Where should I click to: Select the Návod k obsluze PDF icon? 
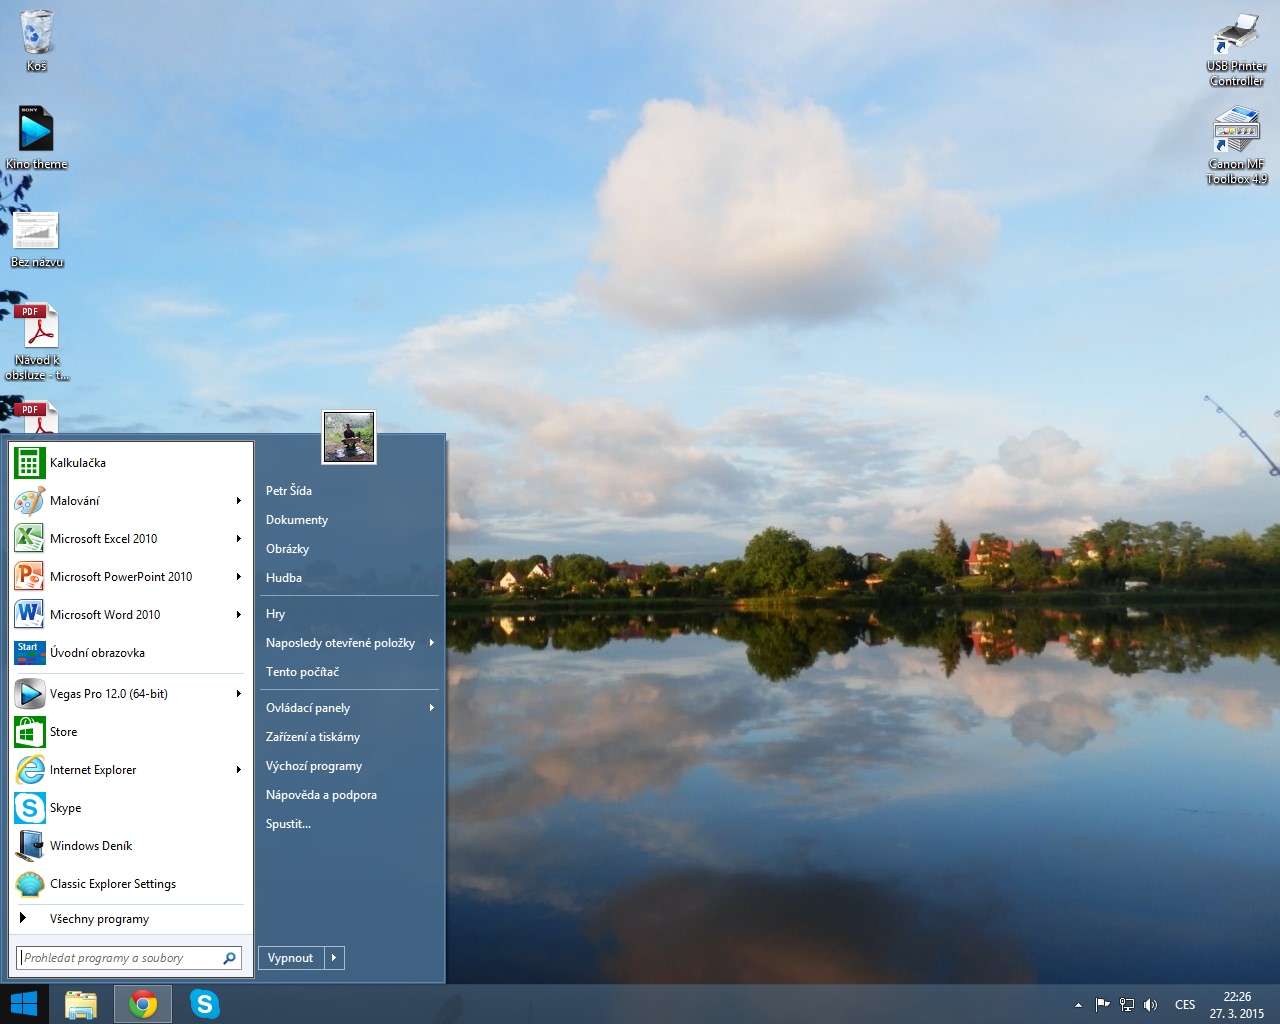pyautogui.click(x=37, y=341)
